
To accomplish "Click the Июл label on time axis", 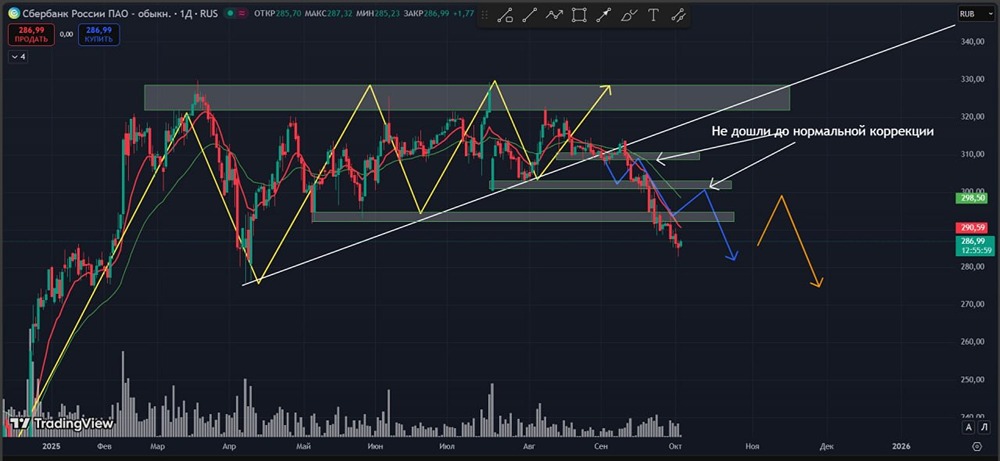I will point(449,446).
